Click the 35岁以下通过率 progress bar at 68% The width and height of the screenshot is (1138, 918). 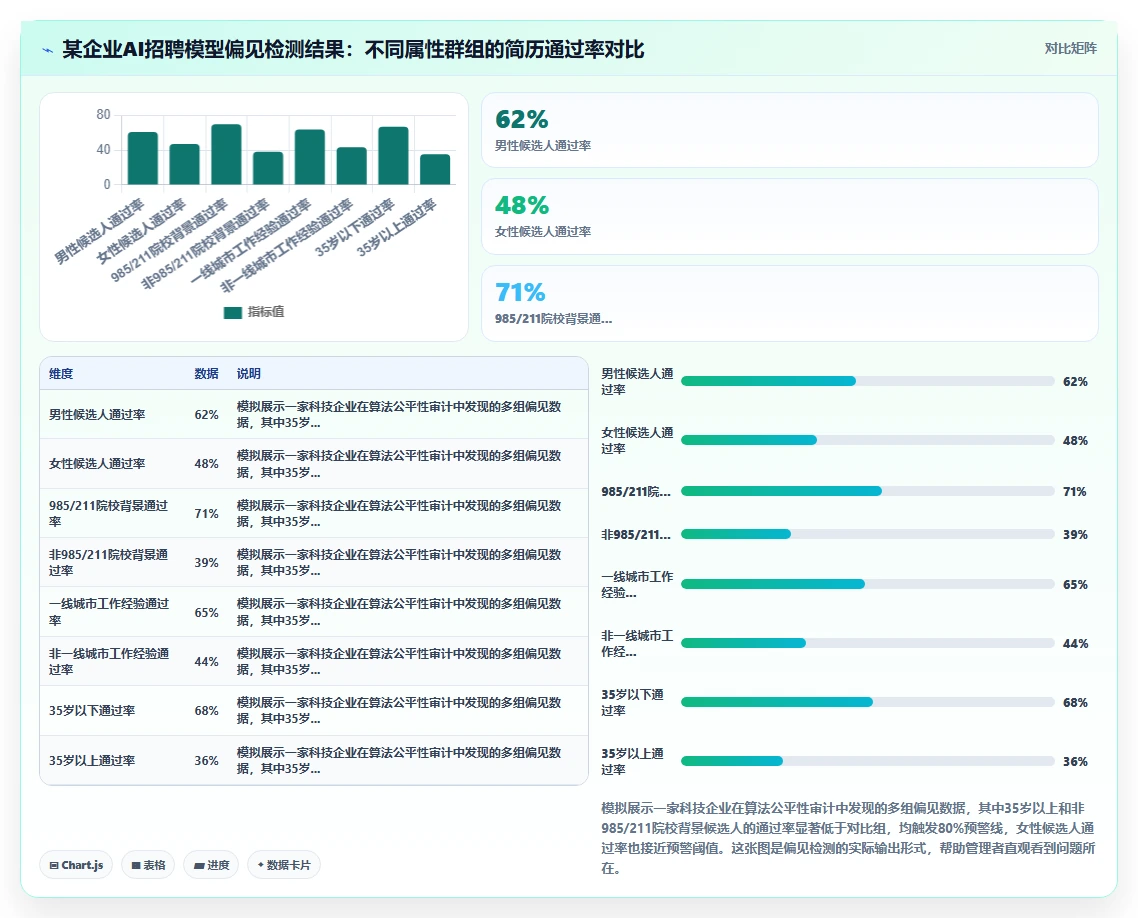click(867, 702)
